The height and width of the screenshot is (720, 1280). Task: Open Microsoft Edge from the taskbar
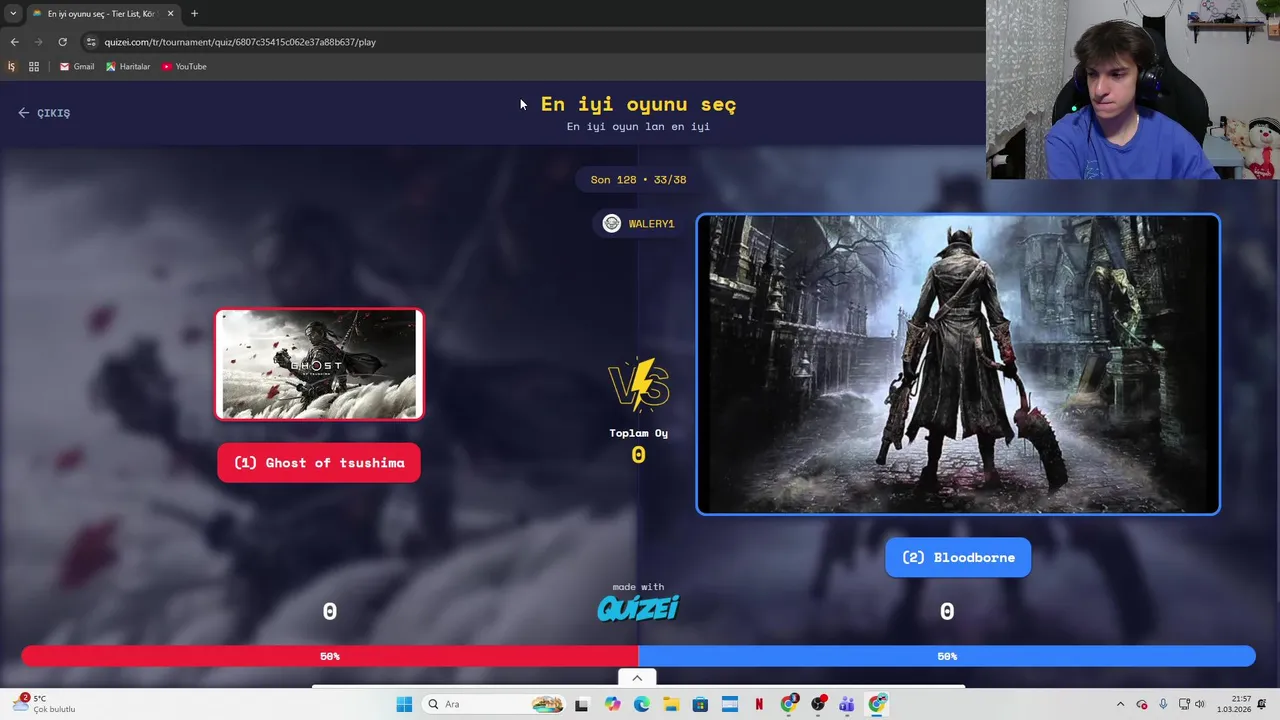641,704
